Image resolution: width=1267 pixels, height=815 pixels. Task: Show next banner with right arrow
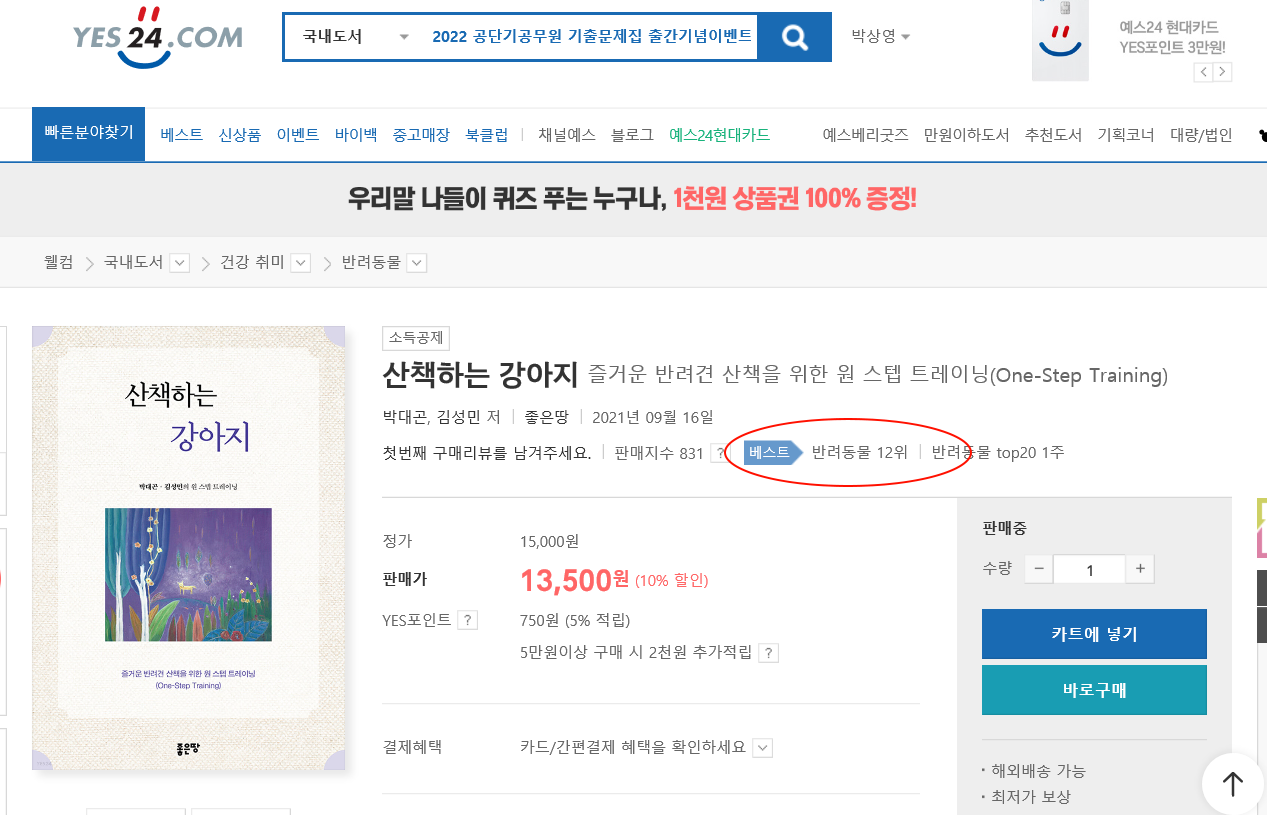point(1223,72)
